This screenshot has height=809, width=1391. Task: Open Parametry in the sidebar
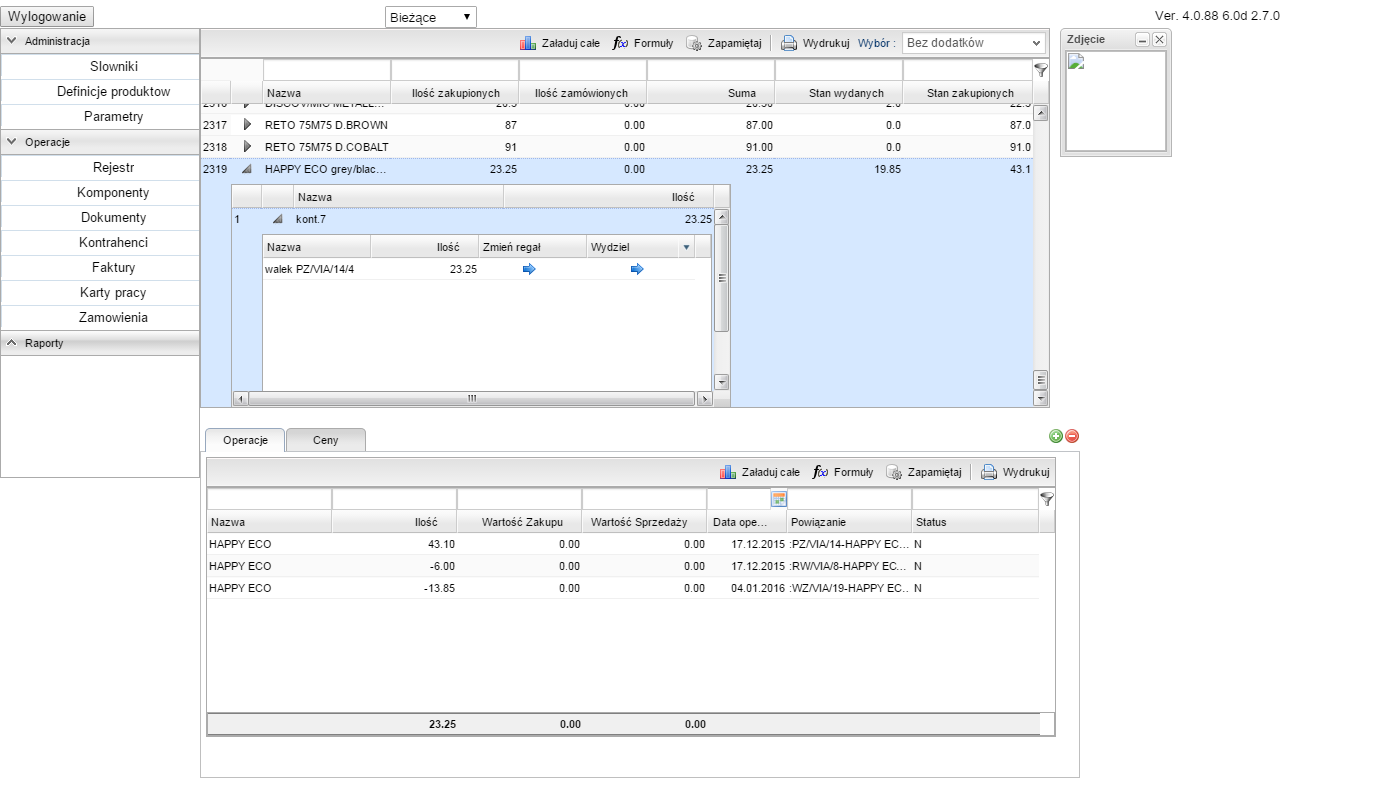pos(113,117)
